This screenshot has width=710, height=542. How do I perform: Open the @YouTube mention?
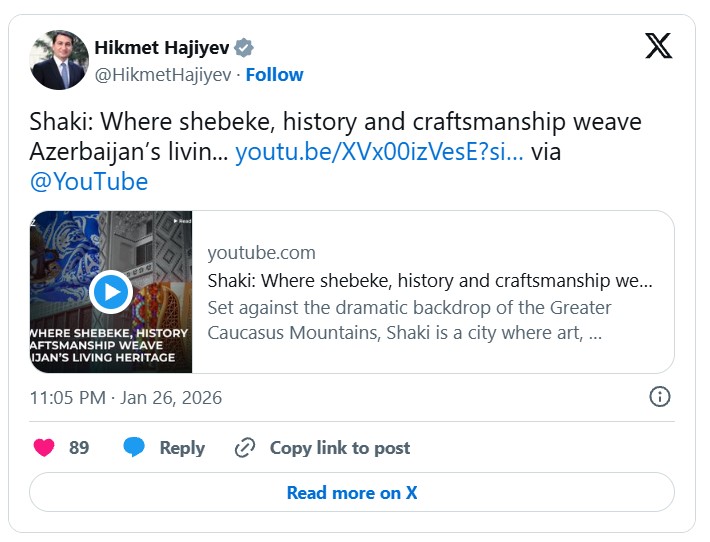[x=89, y=182]
